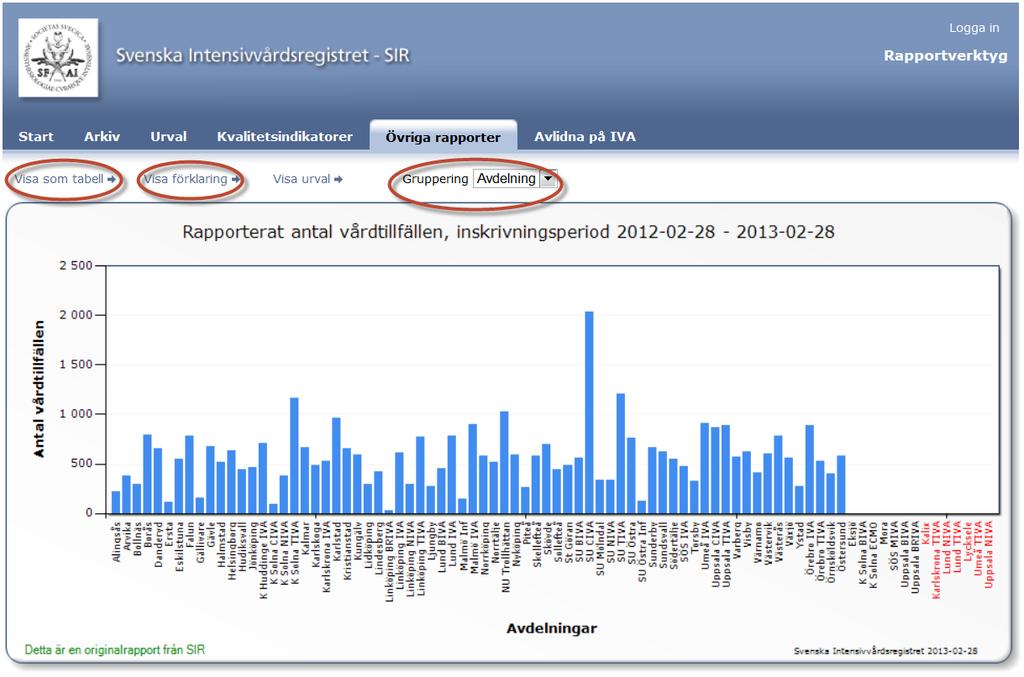Click the NU Trollhättan bar
The width and height of the screenshot is (1024, 677).
(x=504, y=462)
